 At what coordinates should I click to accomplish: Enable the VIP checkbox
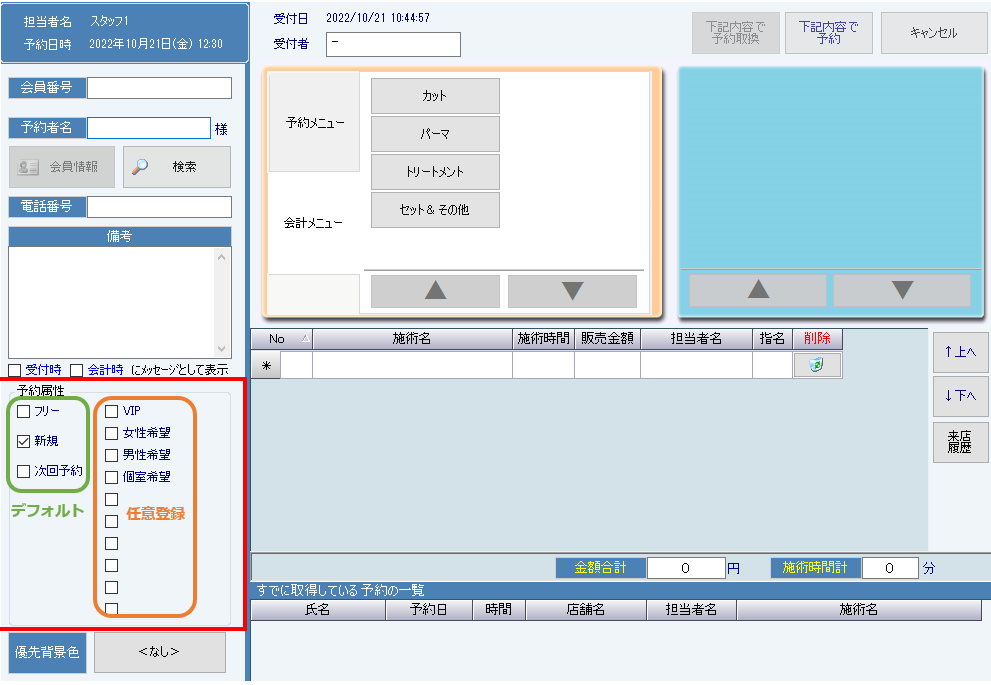point(112,411)
